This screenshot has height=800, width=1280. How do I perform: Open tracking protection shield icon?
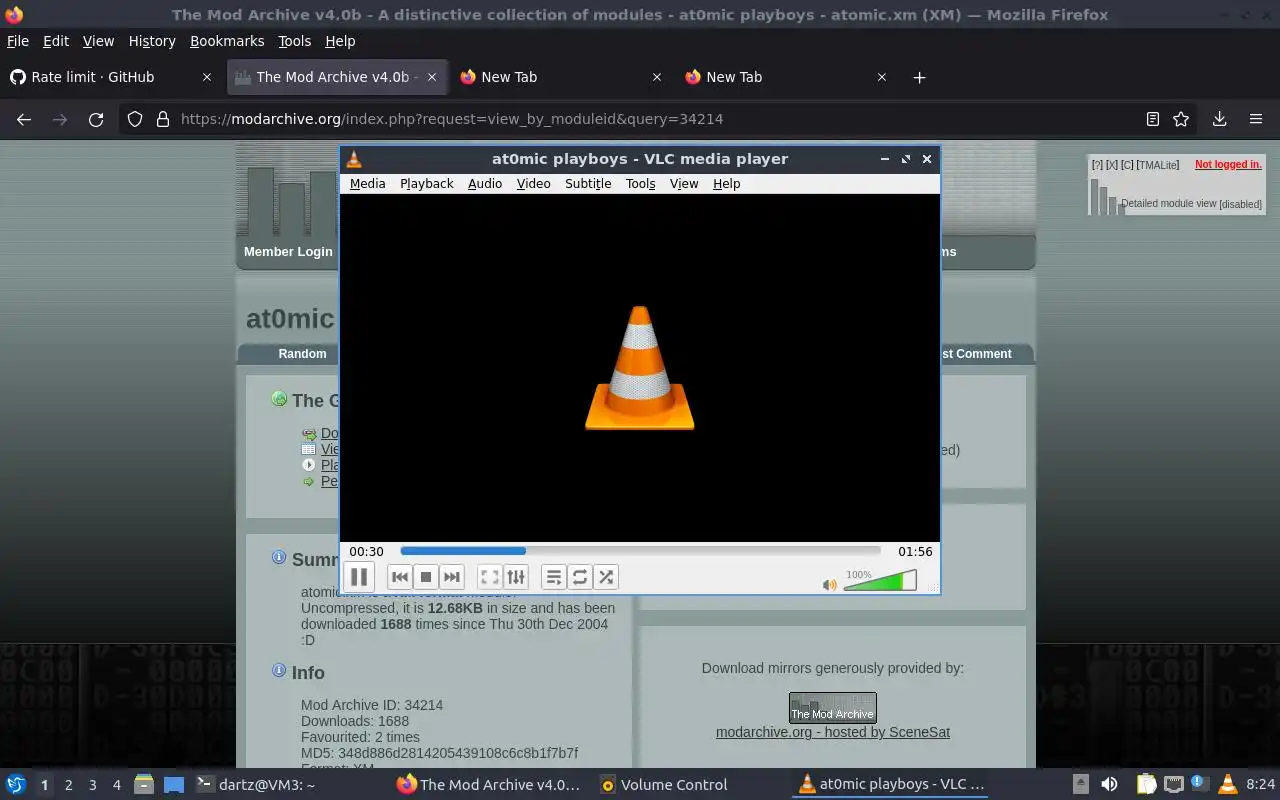coord(135,119)
